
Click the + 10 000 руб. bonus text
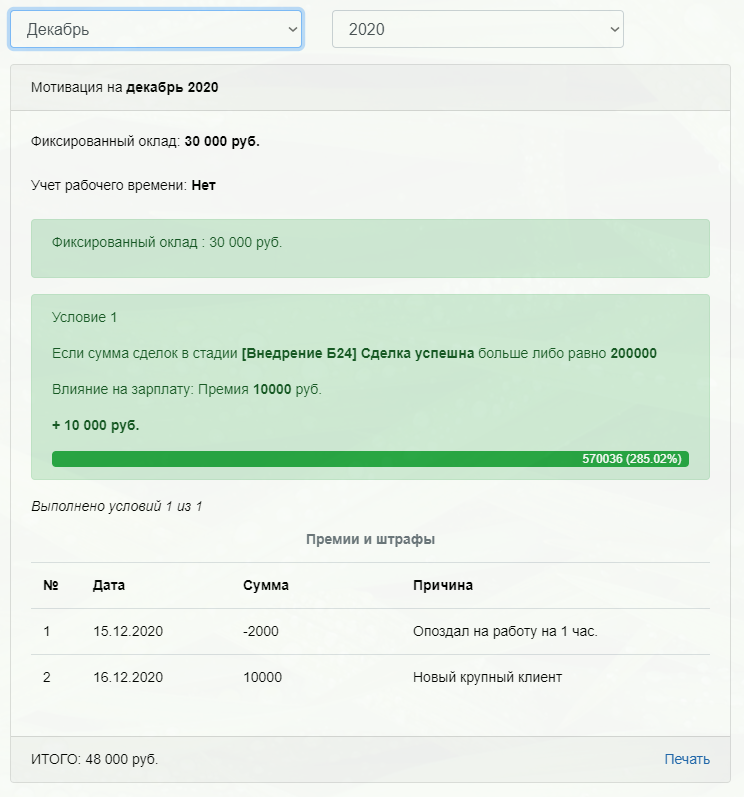point(96,425)
